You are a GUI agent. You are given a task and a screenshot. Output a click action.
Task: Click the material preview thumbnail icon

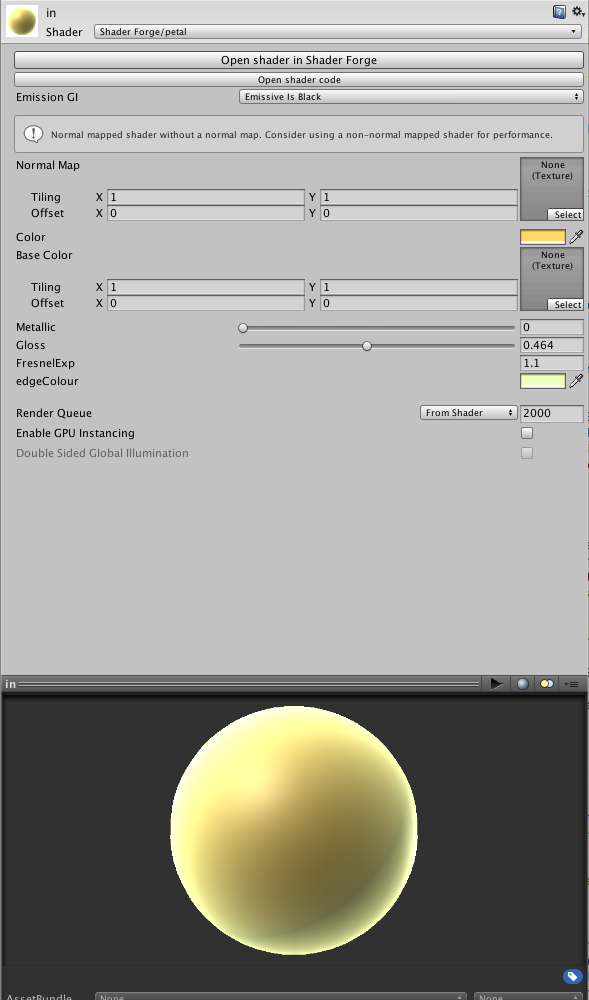point(22,21)
